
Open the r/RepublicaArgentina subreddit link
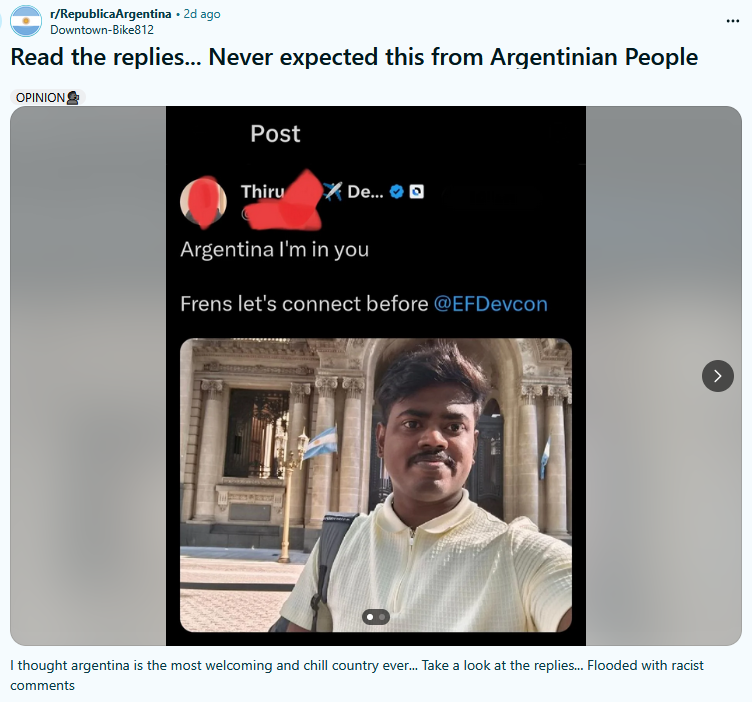tap(110, 14)
